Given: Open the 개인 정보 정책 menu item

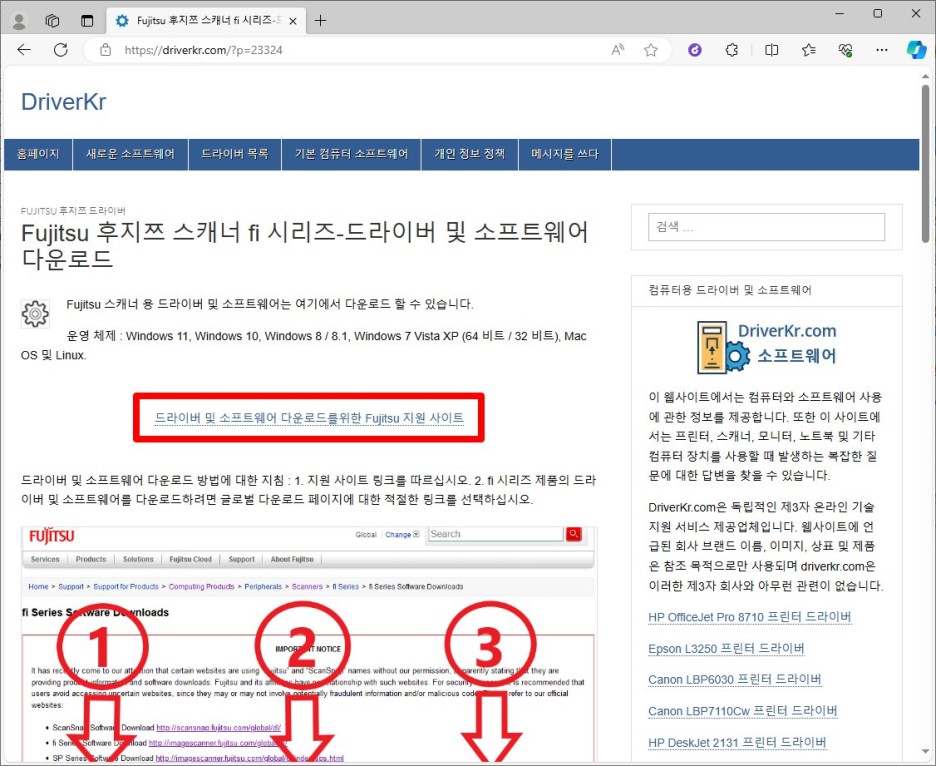Looking at the screenshot, I should point(470,154).
